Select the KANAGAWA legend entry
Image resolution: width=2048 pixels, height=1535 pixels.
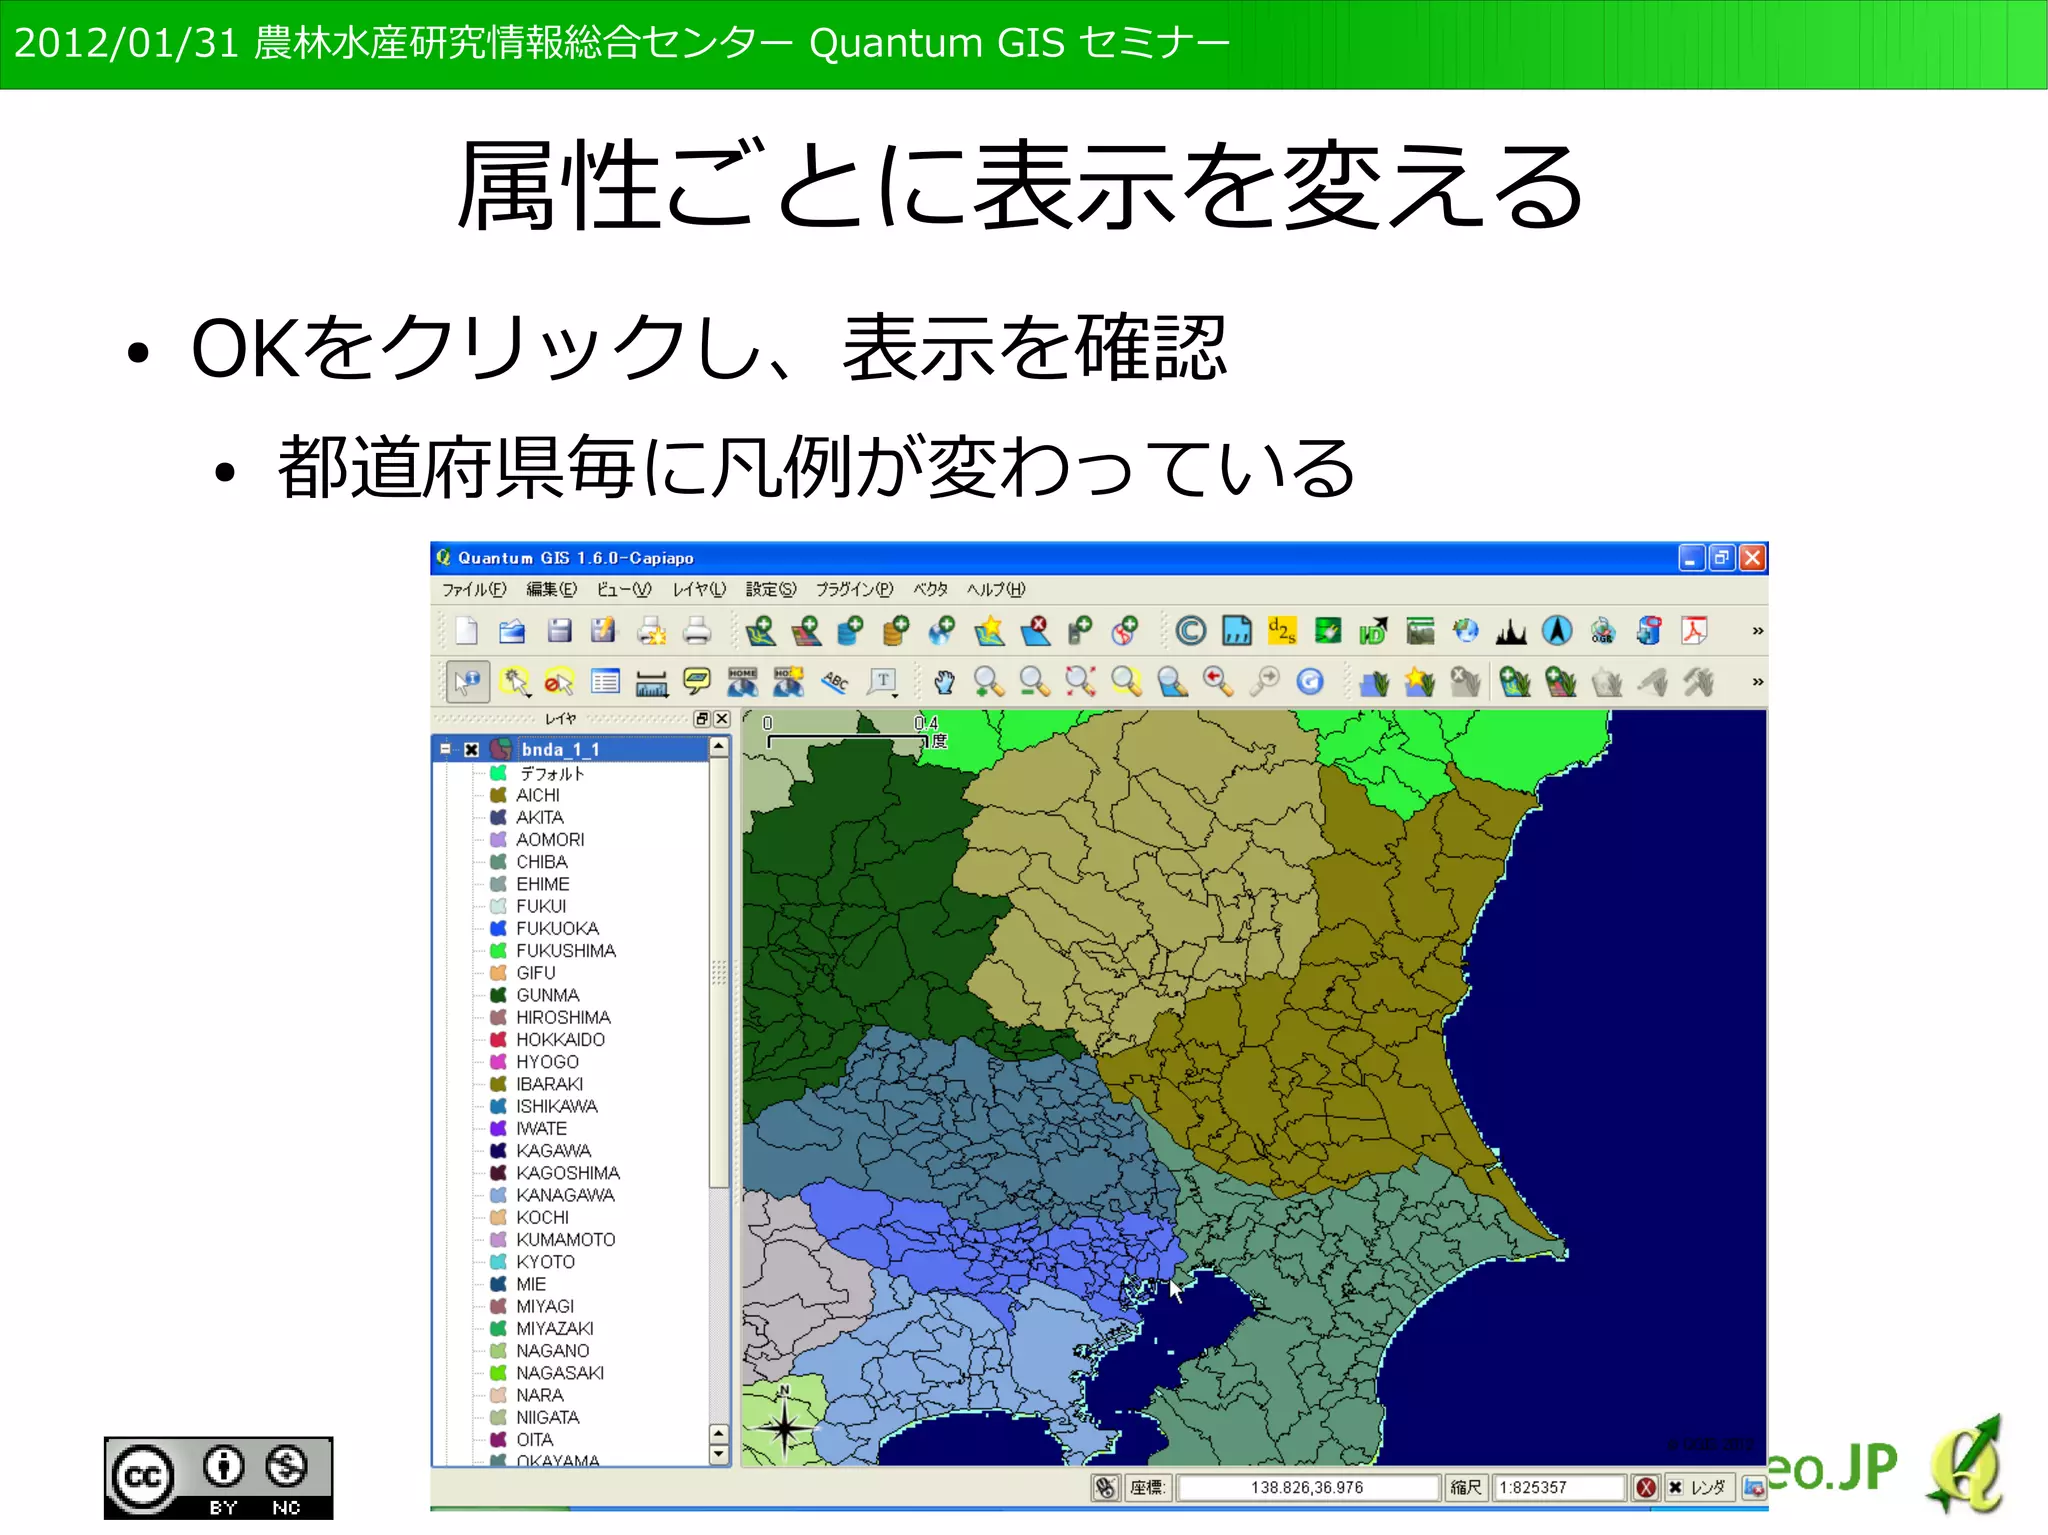coord(566,1195)
